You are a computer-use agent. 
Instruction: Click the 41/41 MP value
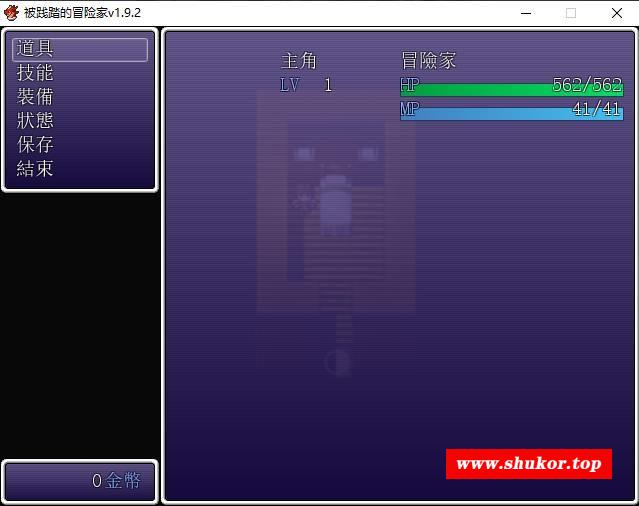[597, 109]
